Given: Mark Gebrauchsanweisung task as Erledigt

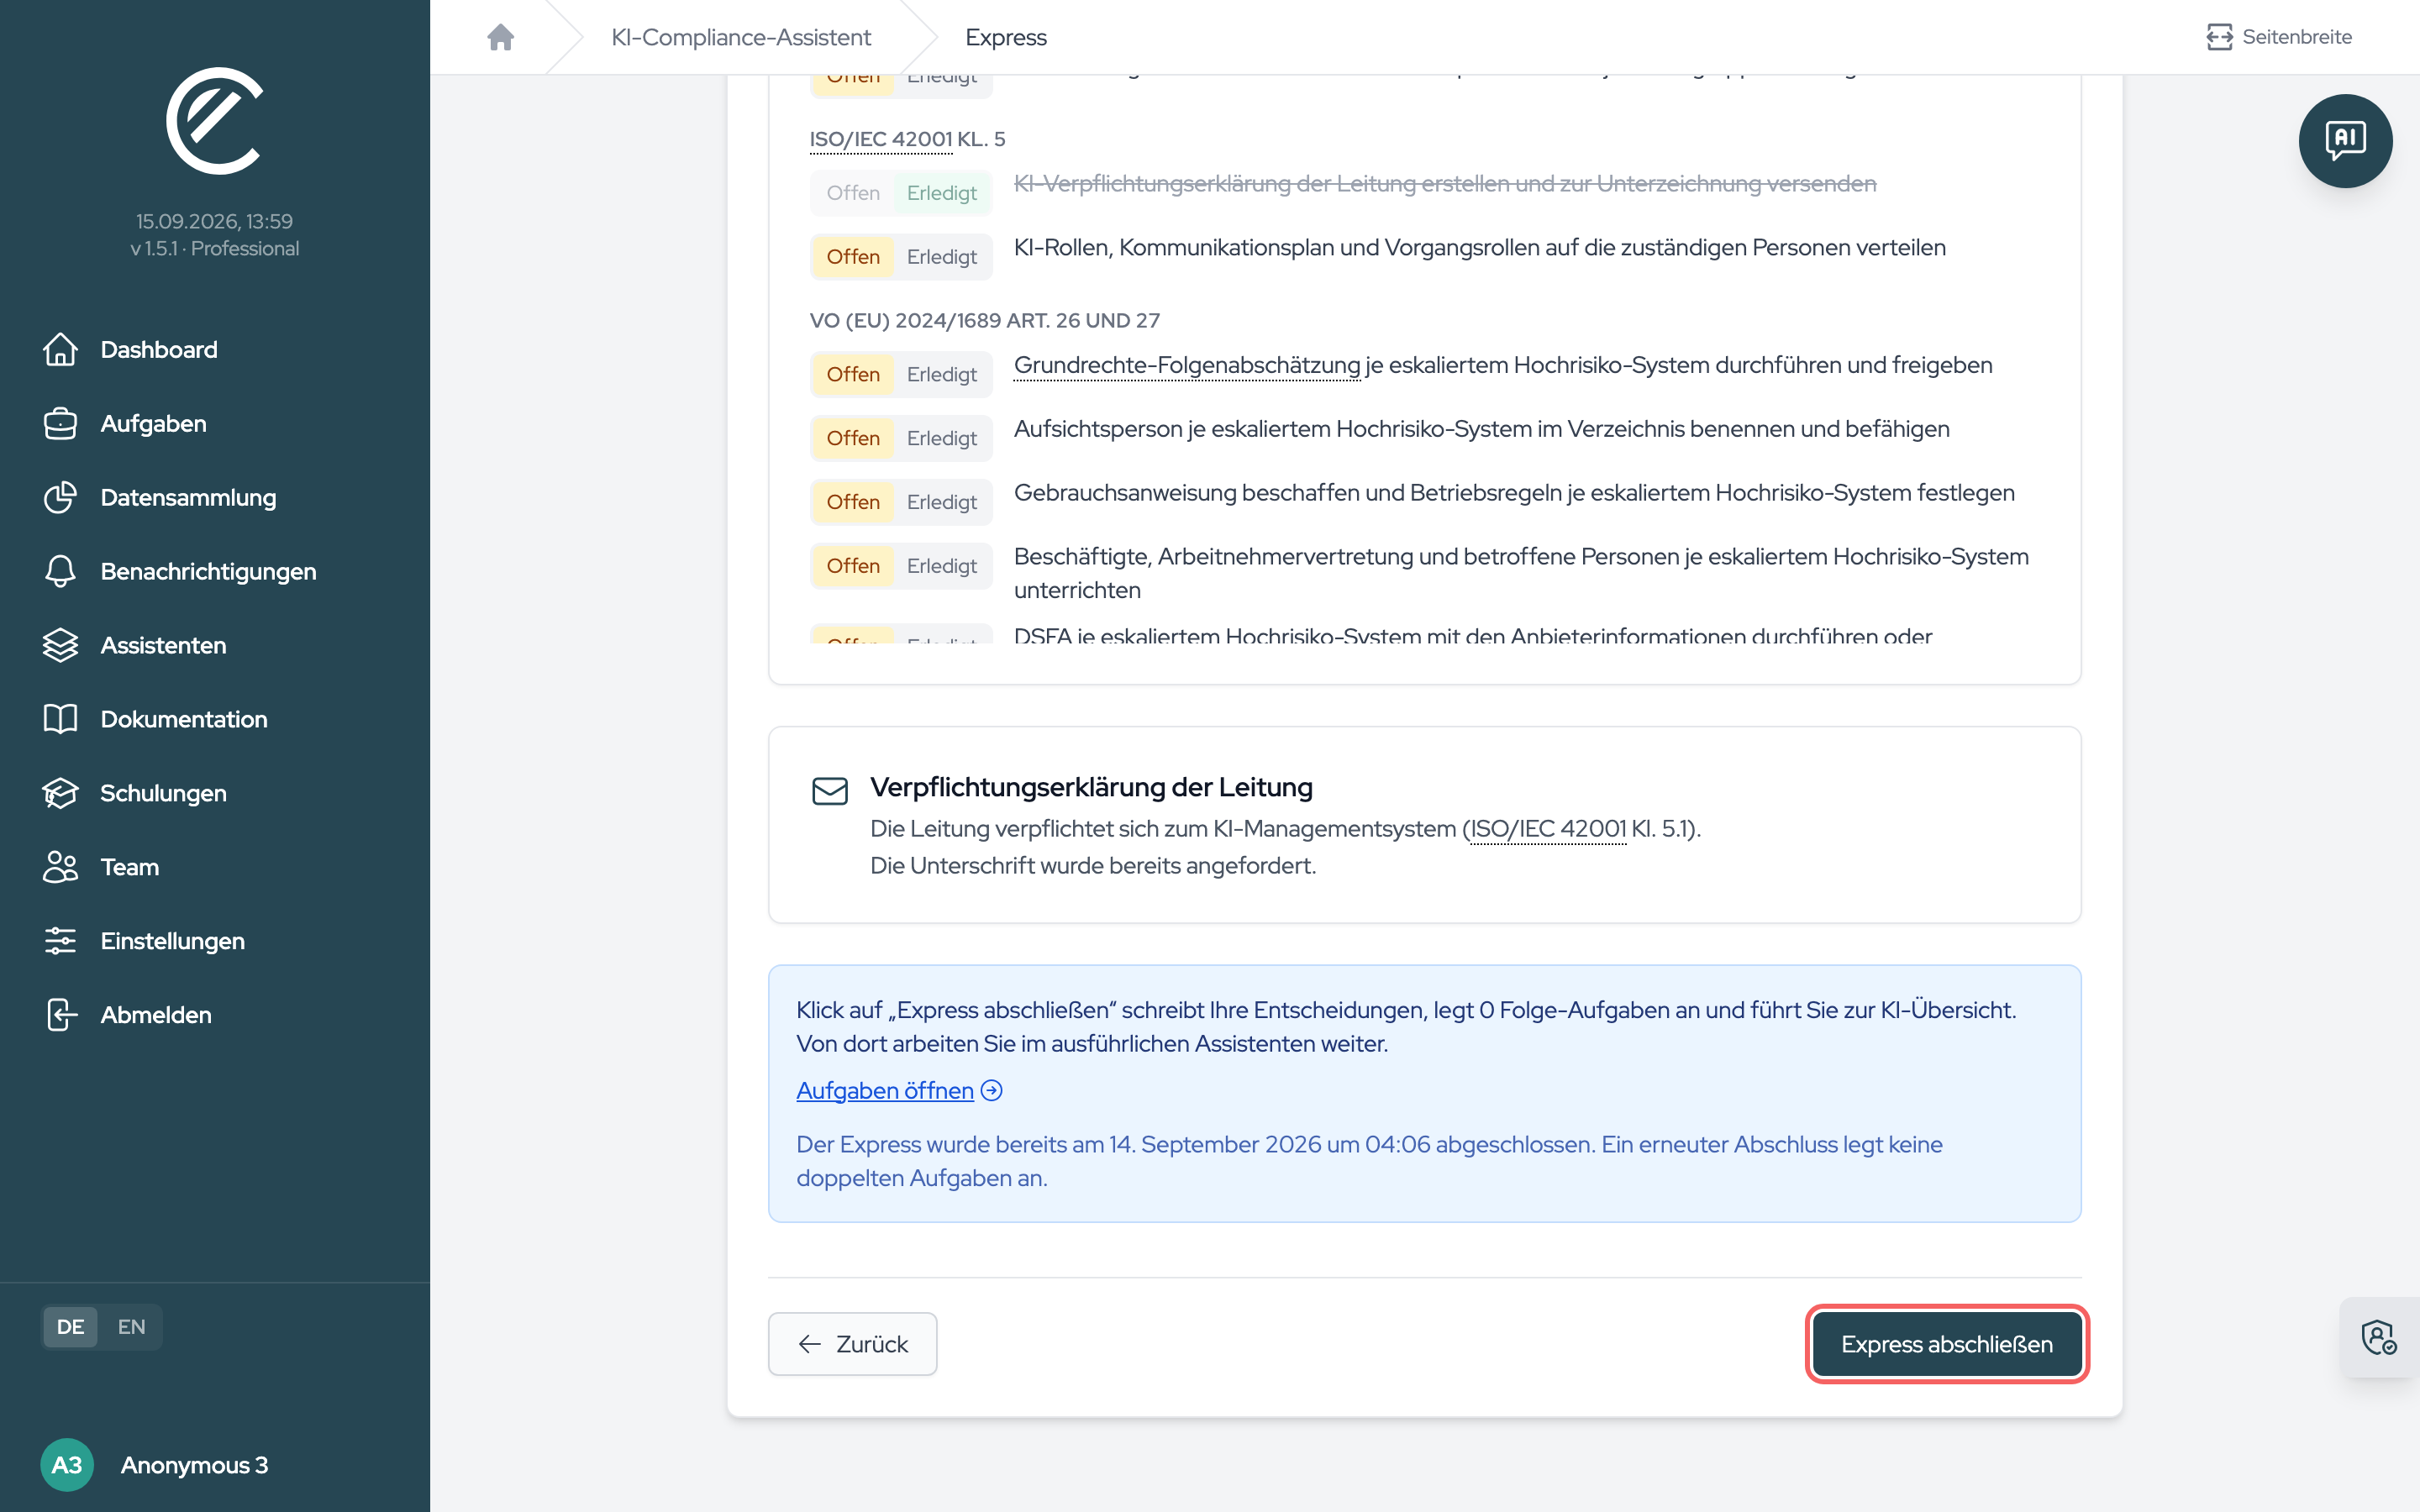Looking at the screenshot, I should (x=941, y=503).
